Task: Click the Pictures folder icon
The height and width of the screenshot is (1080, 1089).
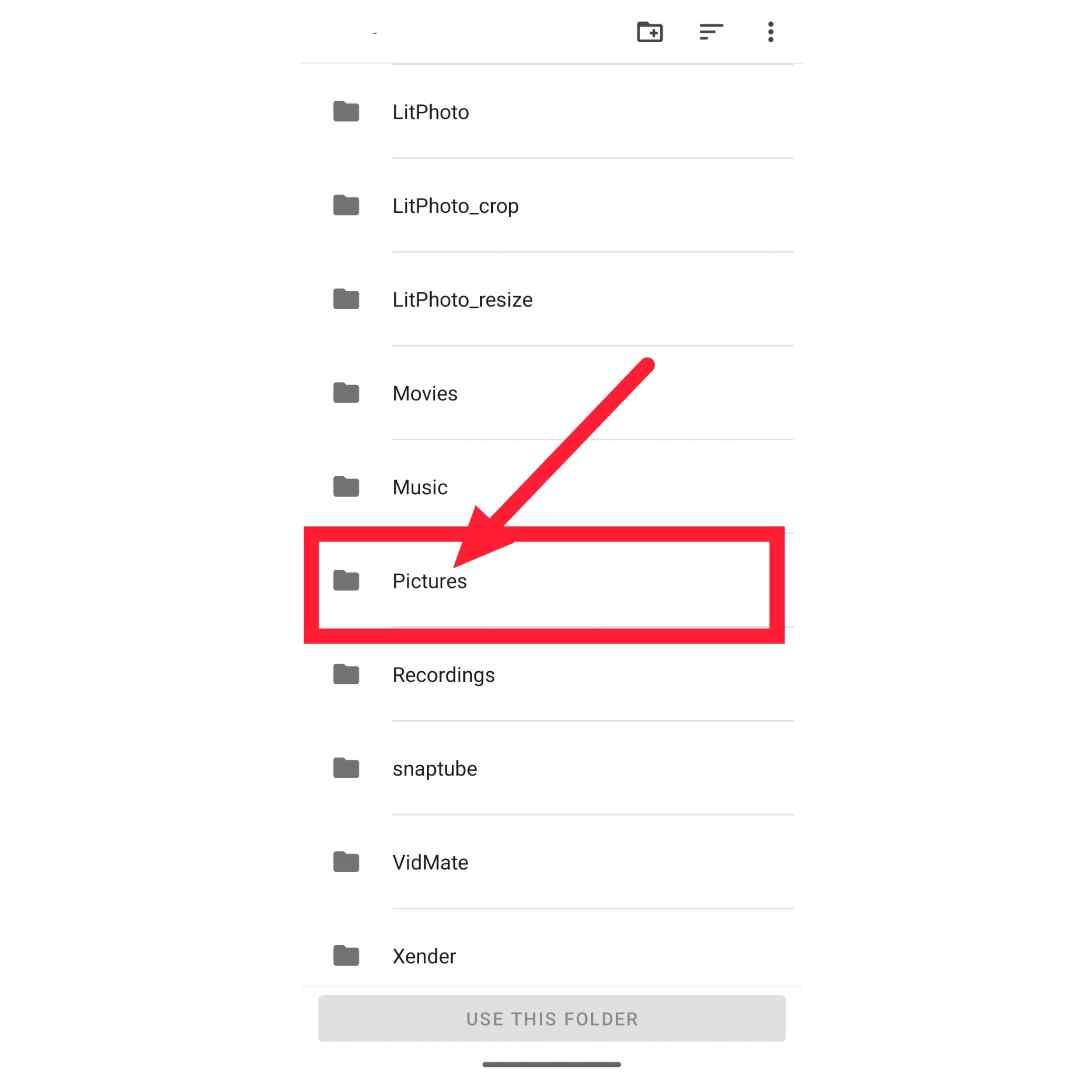Action: tap(346, 580)
